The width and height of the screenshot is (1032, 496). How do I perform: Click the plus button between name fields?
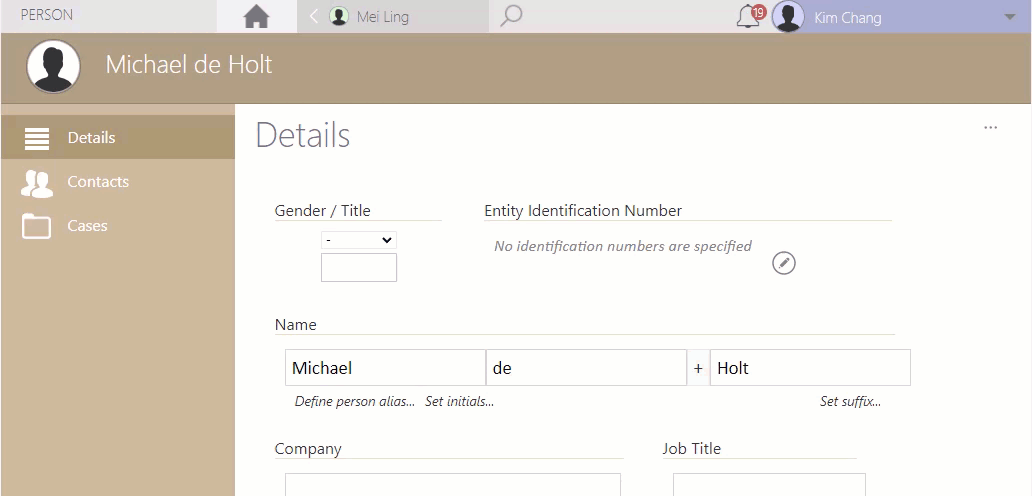698,368
